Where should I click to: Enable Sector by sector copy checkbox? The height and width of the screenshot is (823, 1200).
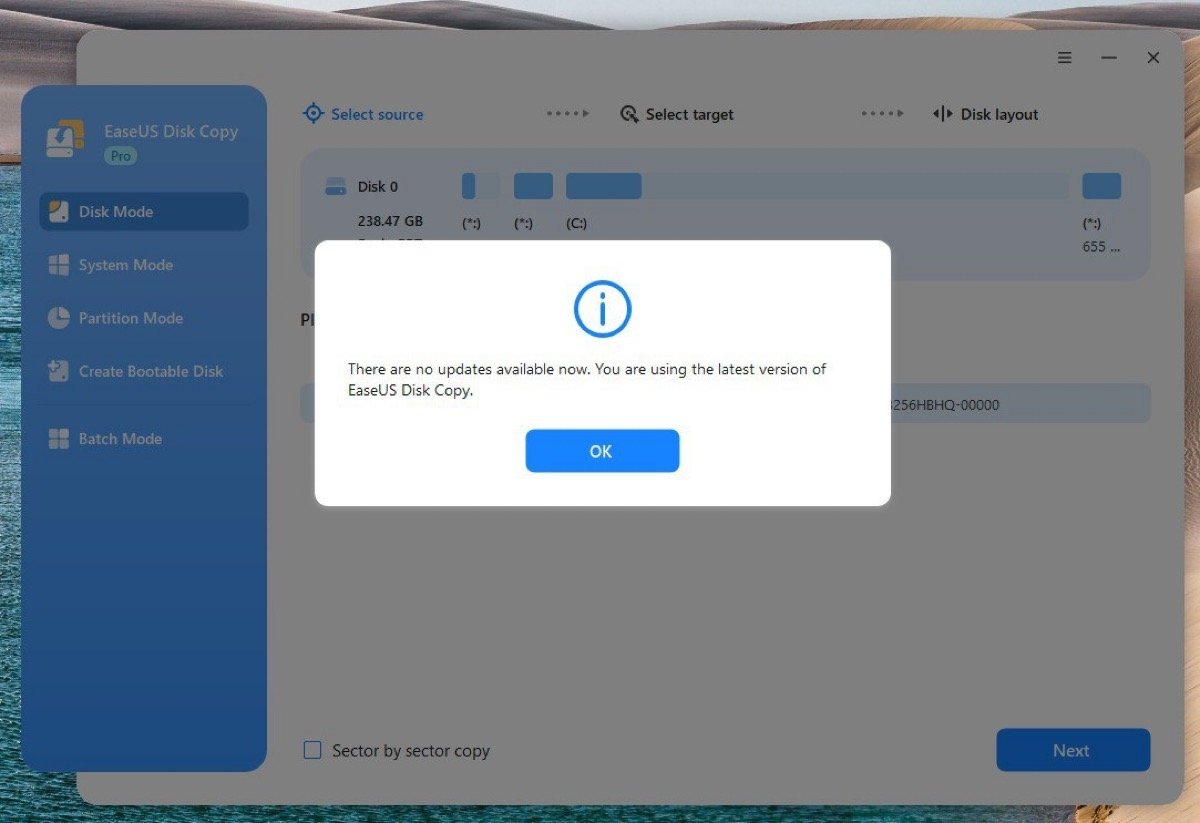(313, 750)
